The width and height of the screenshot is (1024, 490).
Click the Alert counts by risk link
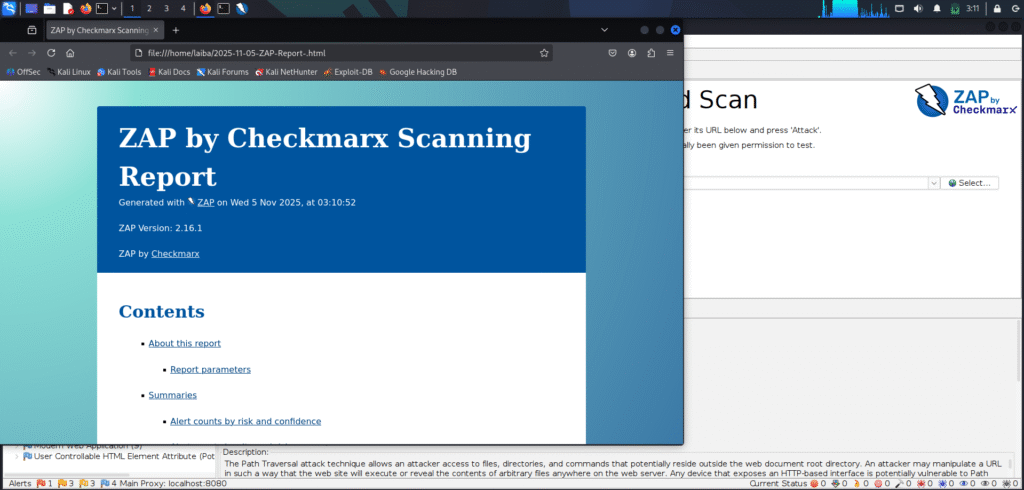point(245,421)
